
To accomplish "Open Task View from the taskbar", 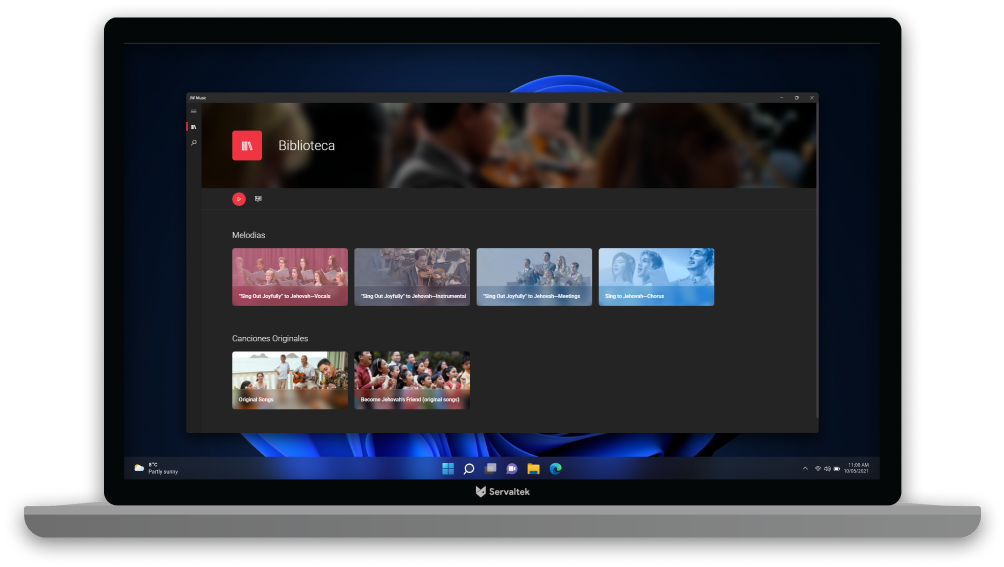I will tap(490, 469).
